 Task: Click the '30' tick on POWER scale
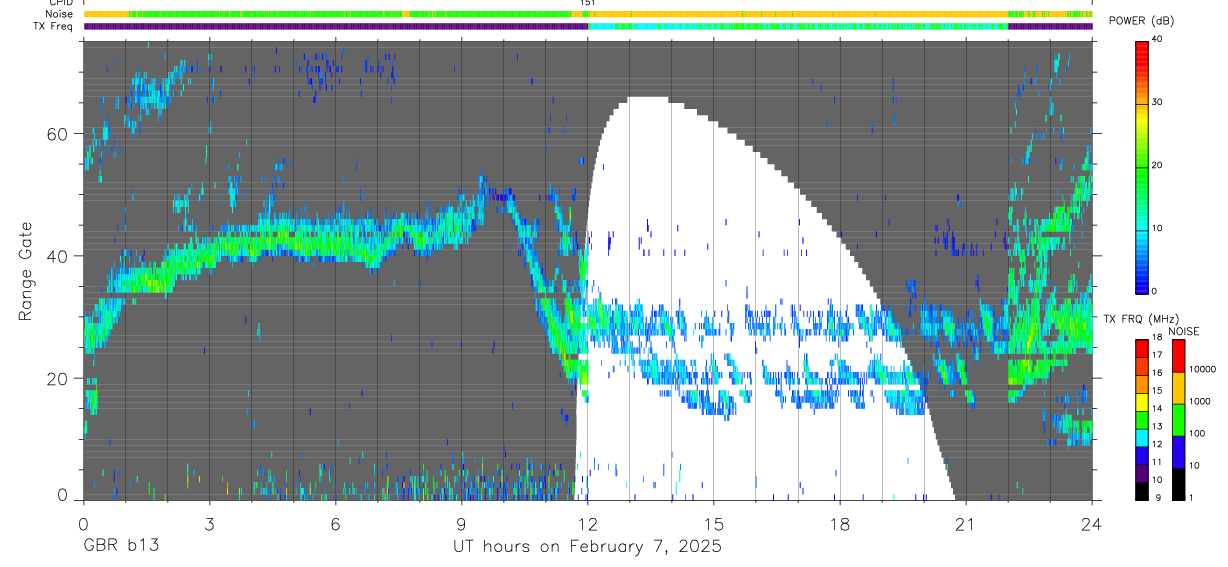point(1158,103)
